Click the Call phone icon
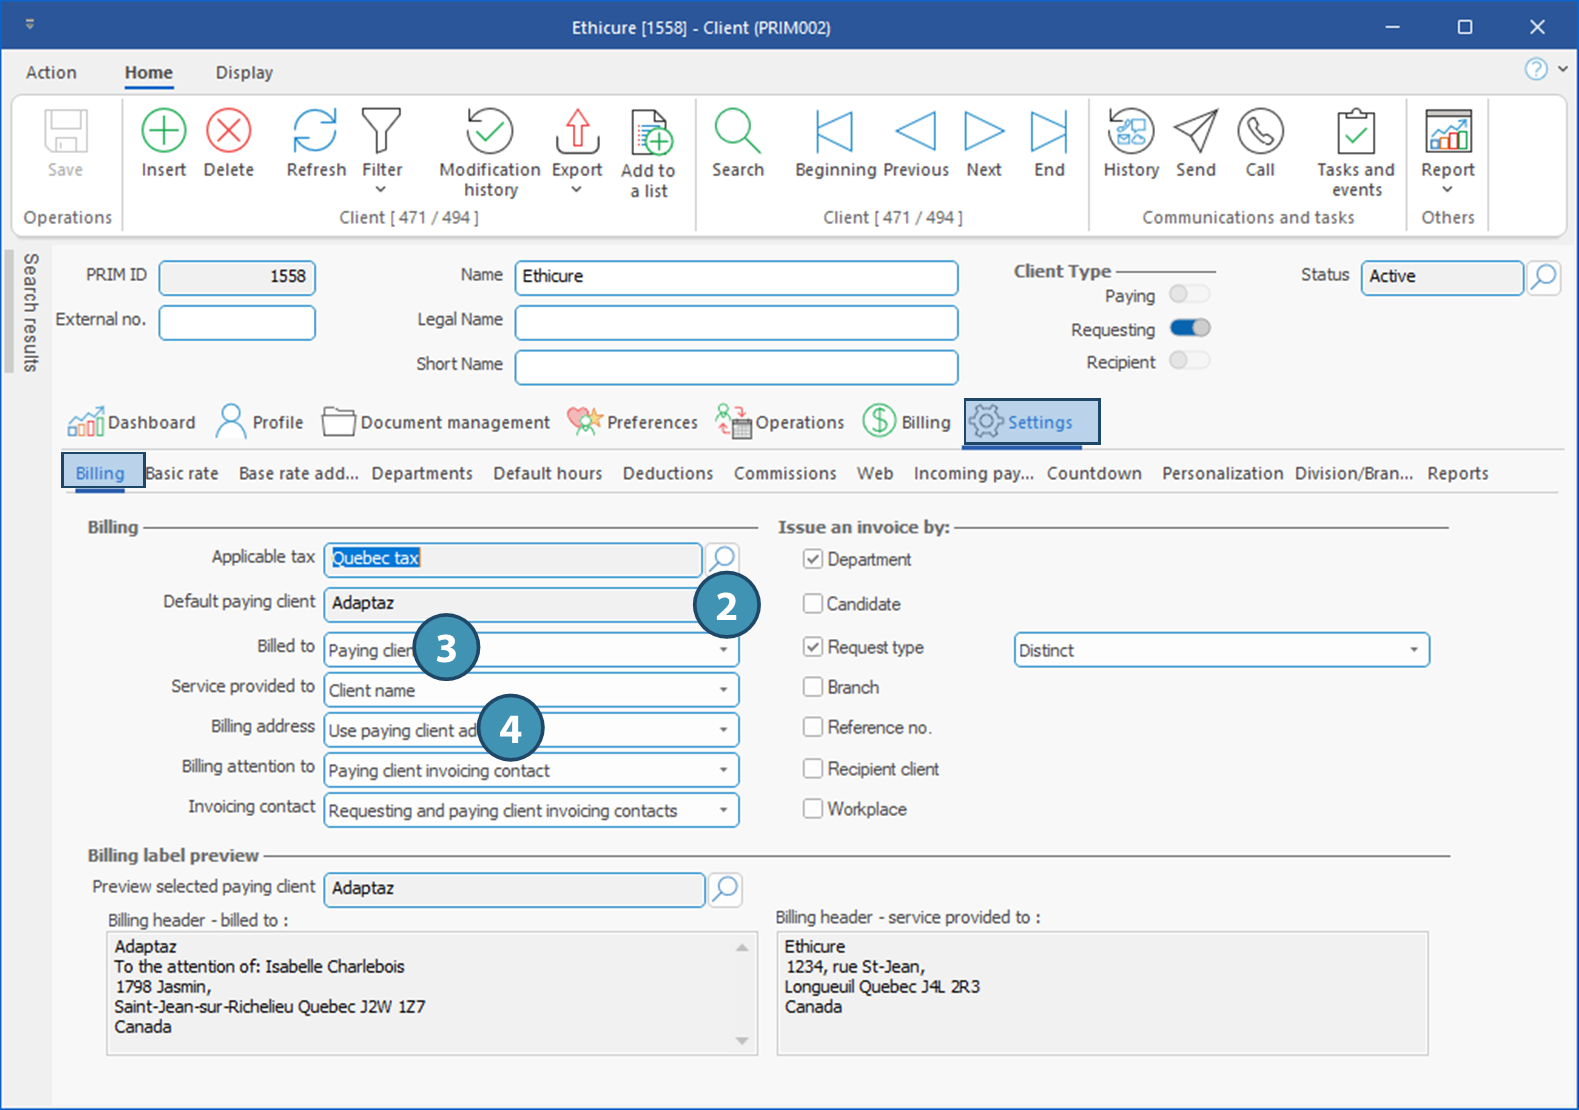This screenshot has height=1110, width=1579. coord(1259,132)
